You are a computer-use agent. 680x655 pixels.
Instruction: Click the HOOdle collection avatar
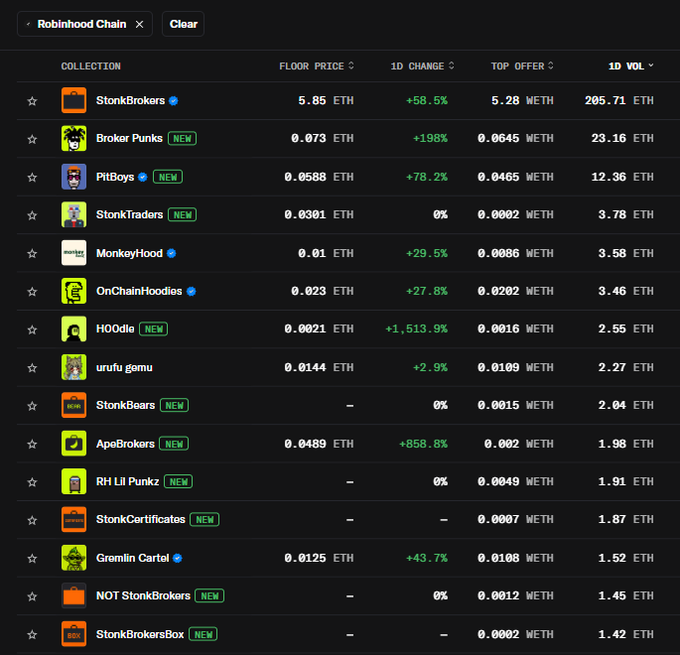[x=74, y=329]
